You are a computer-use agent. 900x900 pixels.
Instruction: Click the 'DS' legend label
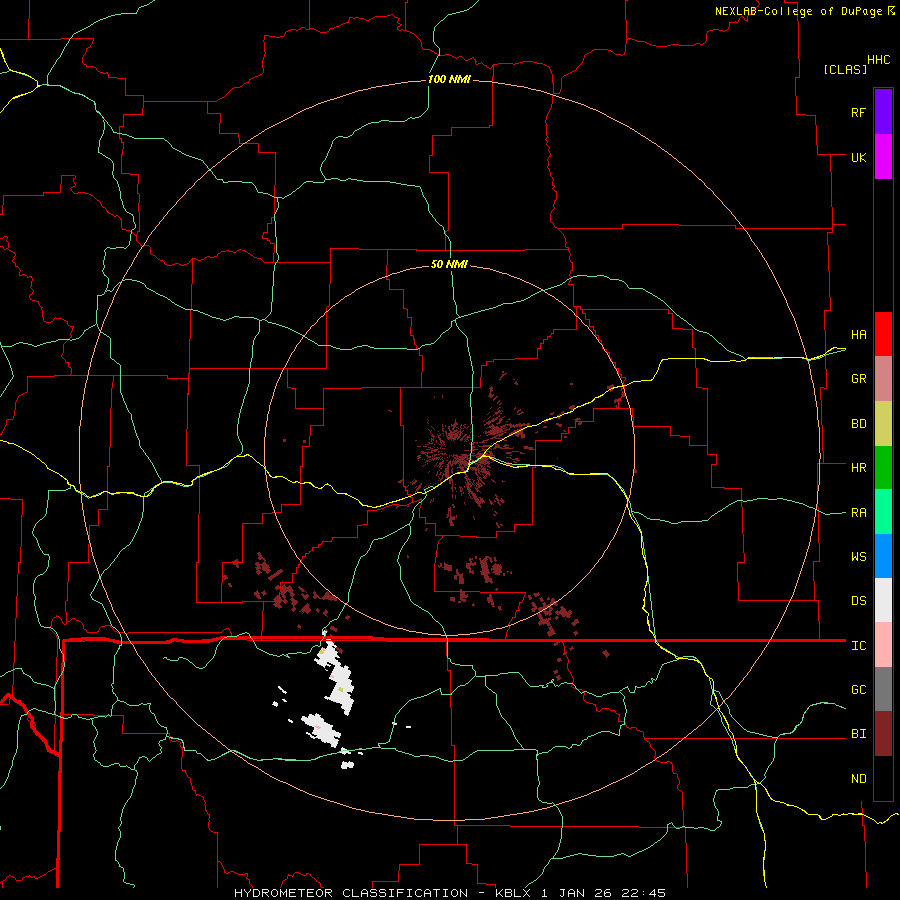tap(858, 601)
